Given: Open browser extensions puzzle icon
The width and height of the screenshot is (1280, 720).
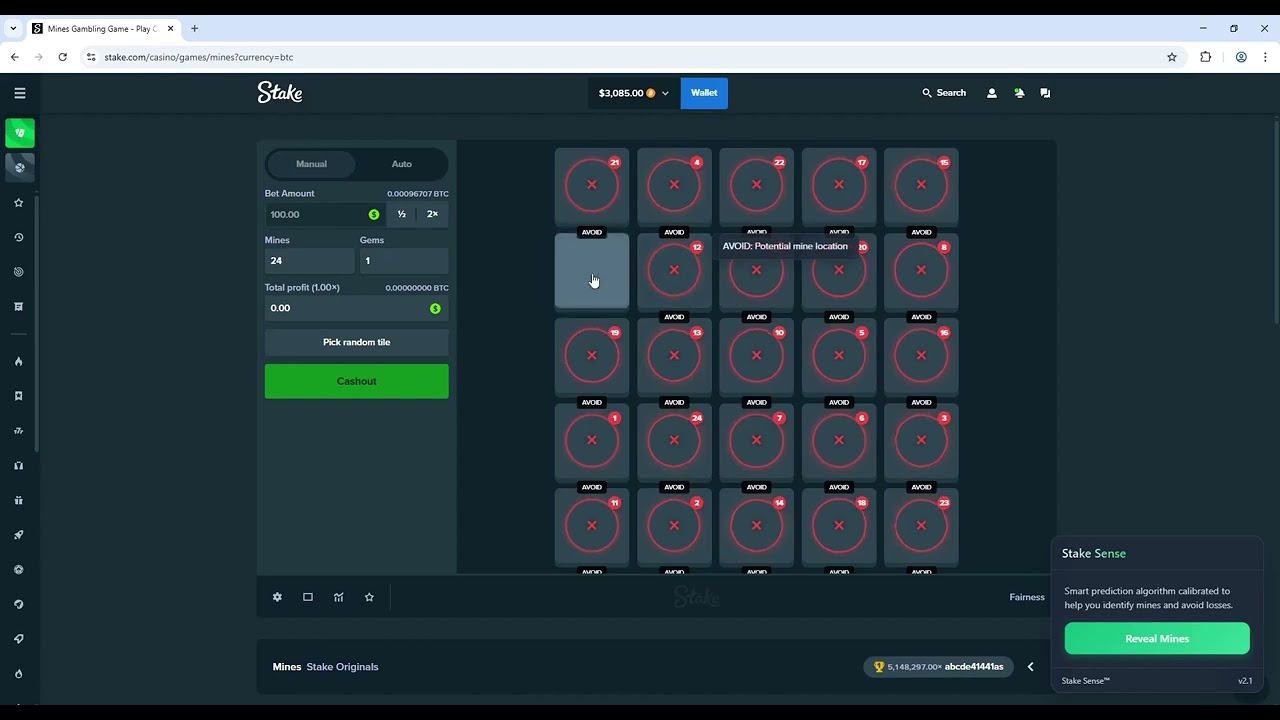Looking at the screenshot, I should 1205,57.
